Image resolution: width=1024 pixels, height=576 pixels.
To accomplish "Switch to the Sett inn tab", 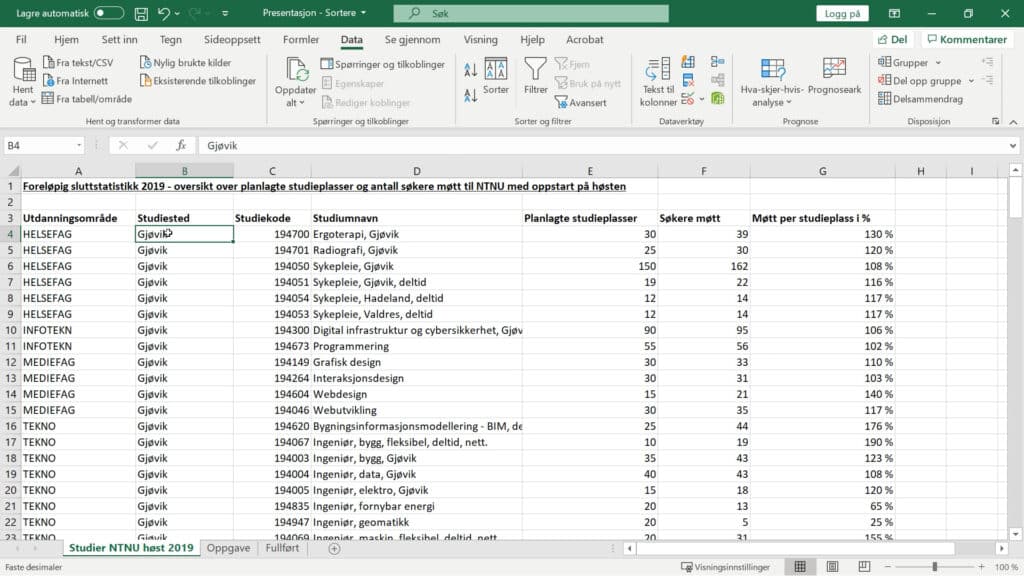I will click(x=120, y=40).
